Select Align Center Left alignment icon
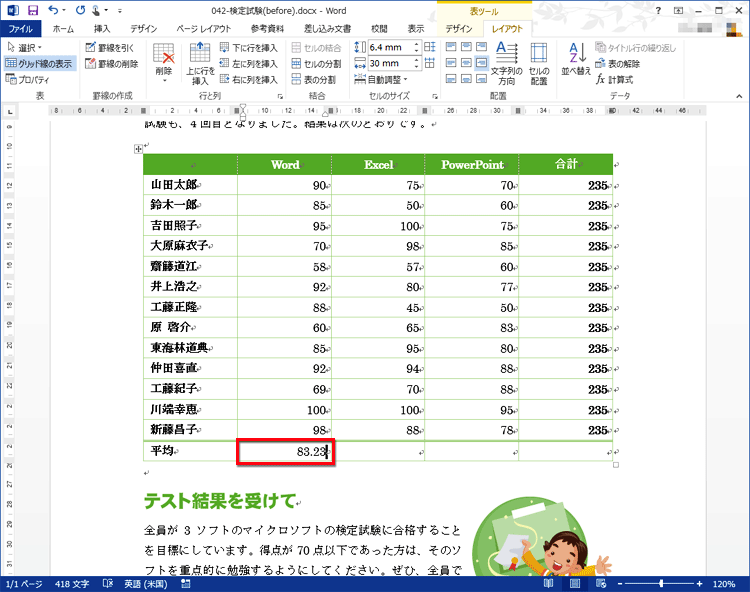The image size is (750, 592). (451, 62)
